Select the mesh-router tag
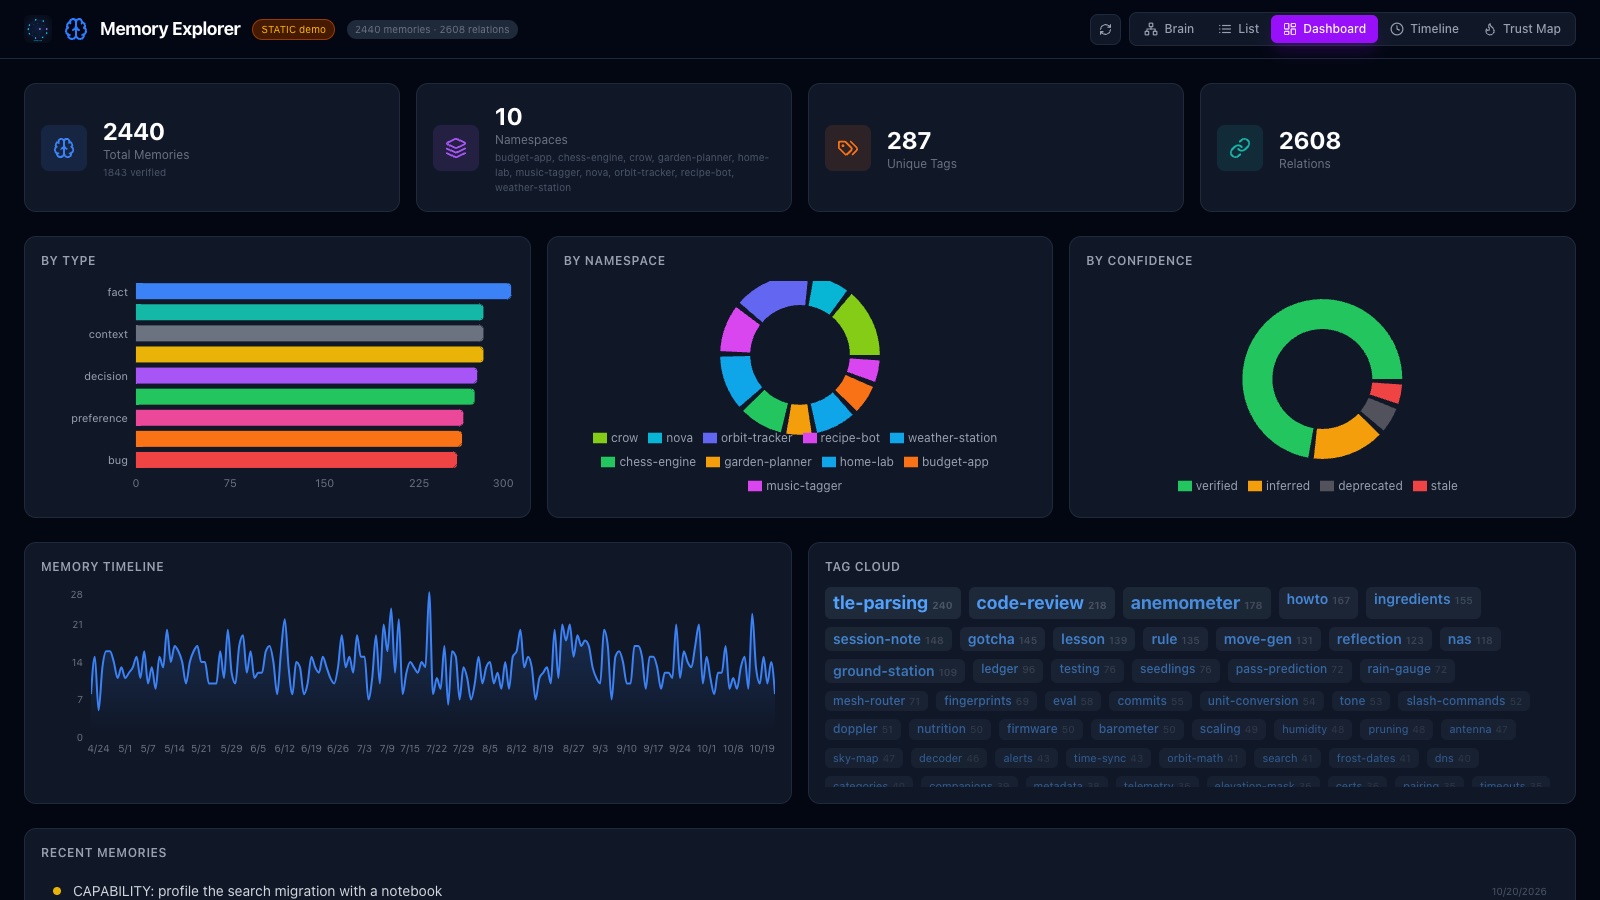Viewport: 1600px width, 900px height. [876, 701]
